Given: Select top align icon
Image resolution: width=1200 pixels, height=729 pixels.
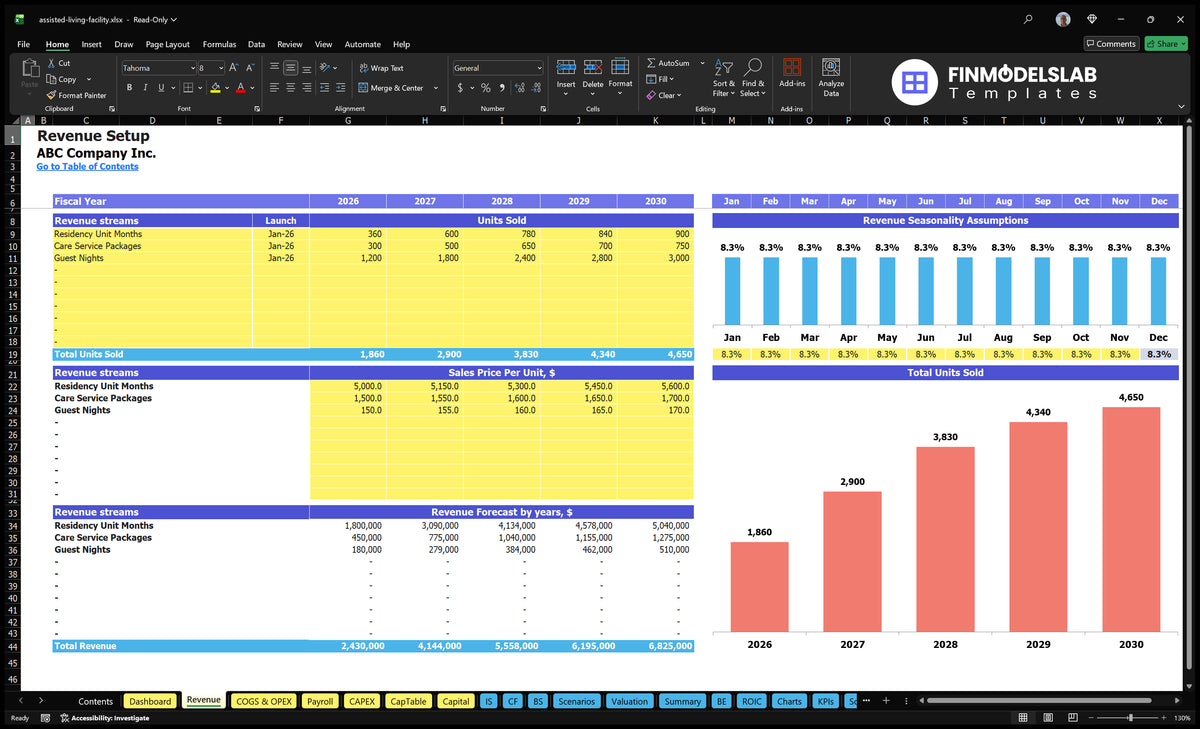Looking at the screenshot, I should coord(274,68).
